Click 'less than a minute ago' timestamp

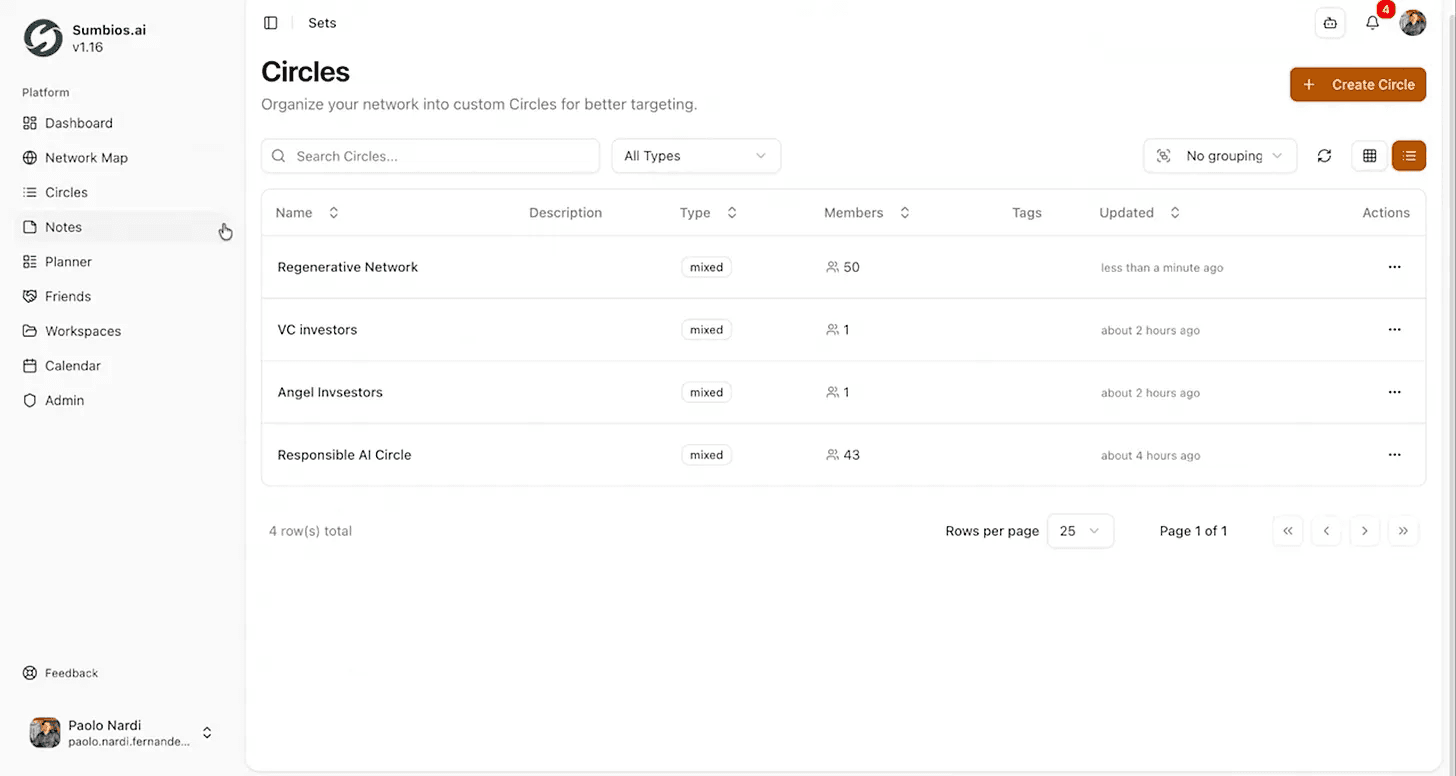[1162, 268]
